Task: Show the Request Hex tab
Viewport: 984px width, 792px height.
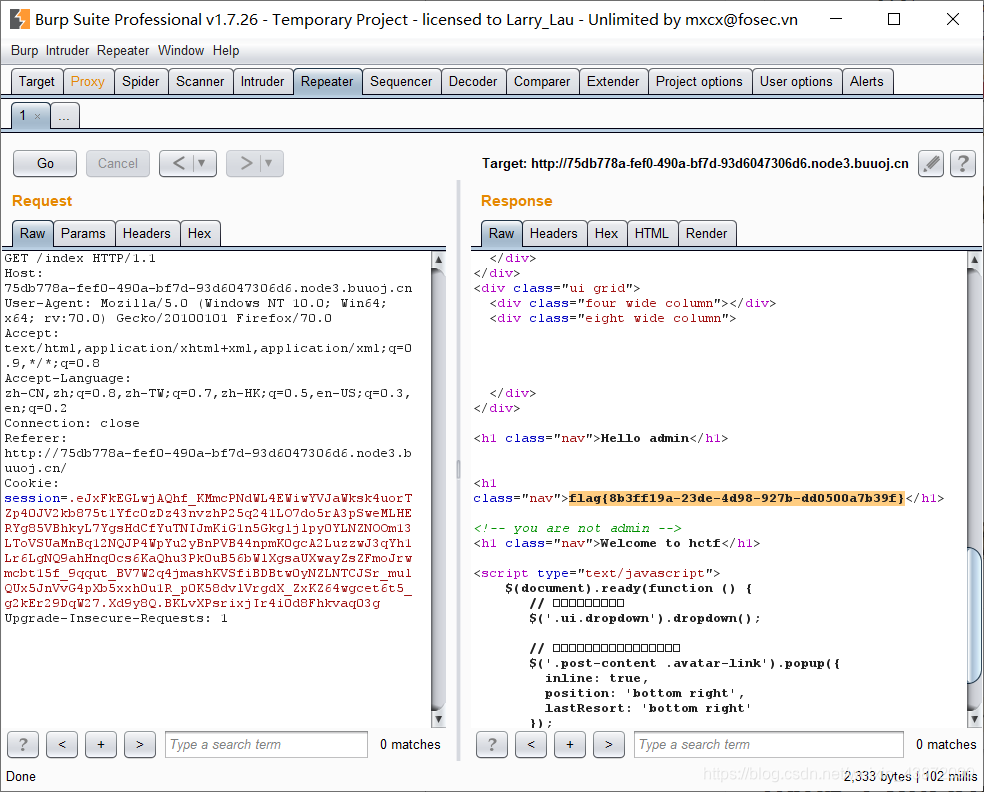Action: click(x=200, y=233)
